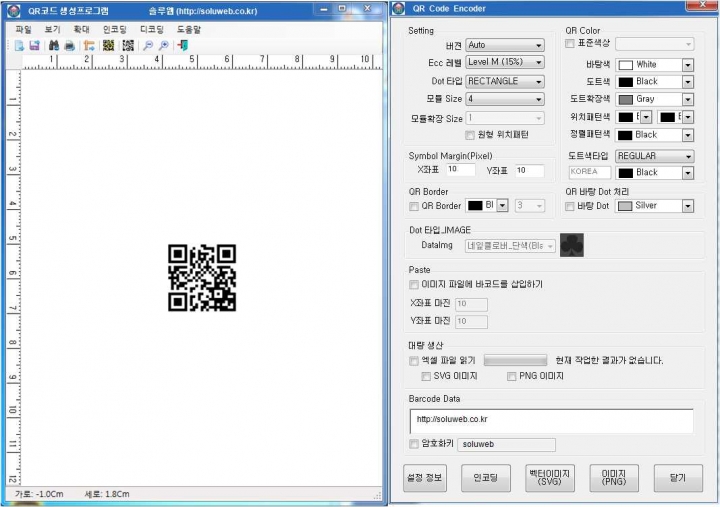Toggle the 원형 위치패턴 checkbox

point(470,135)
